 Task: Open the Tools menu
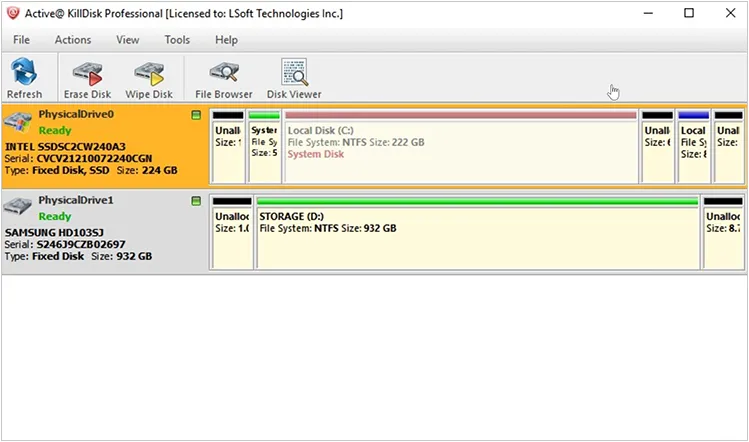click(x=177, y=40)
